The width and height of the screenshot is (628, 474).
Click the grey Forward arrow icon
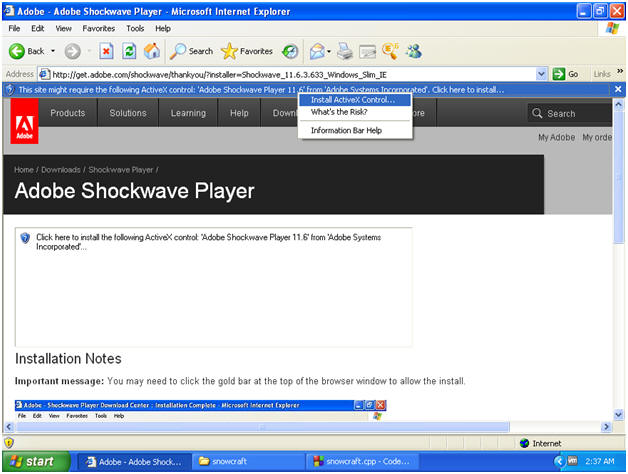(72, 51)
